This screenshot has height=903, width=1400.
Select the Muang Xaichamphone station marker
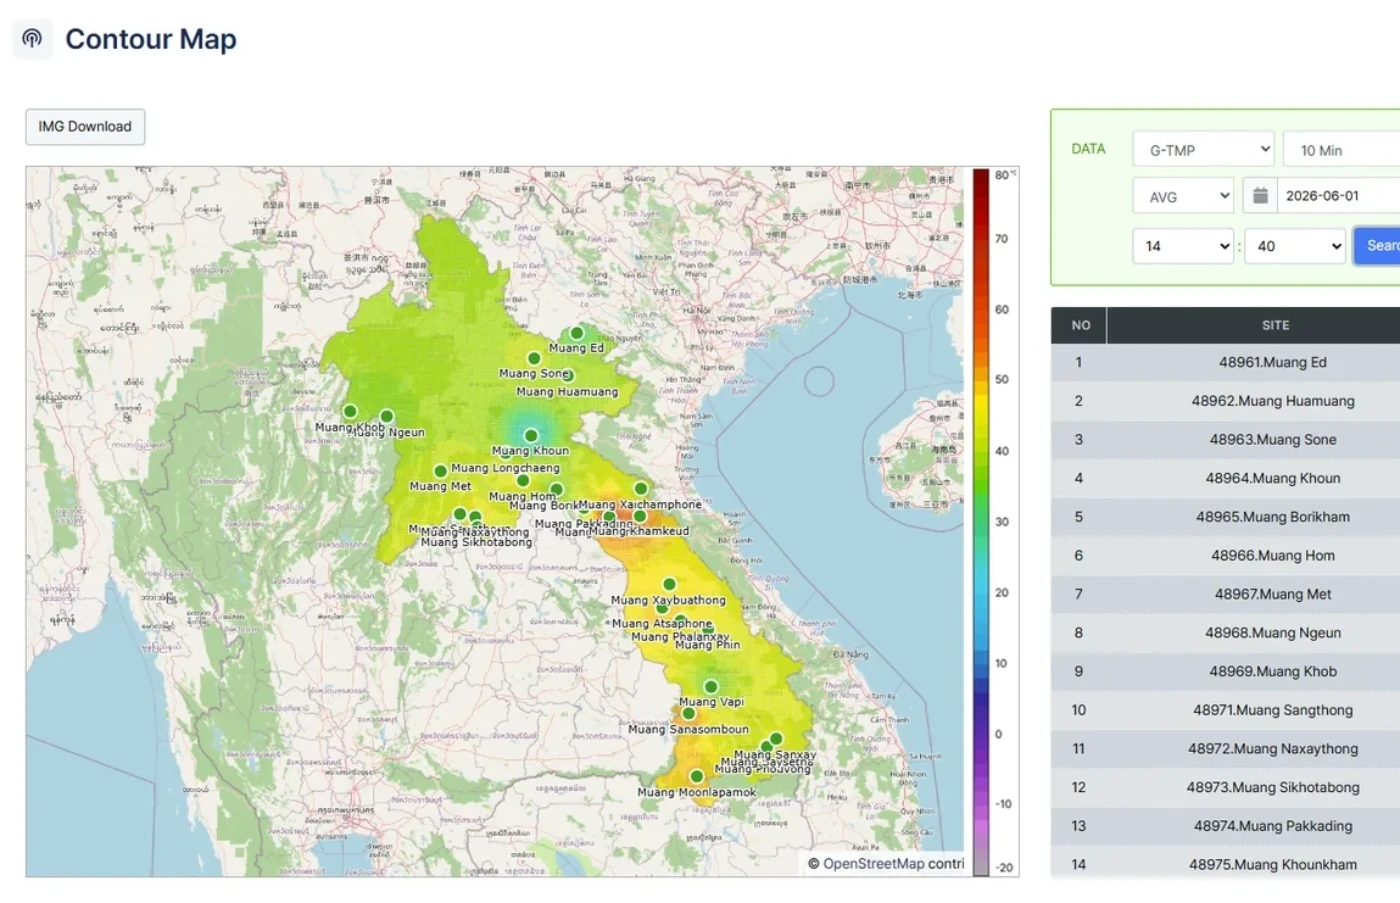[641, 489]
